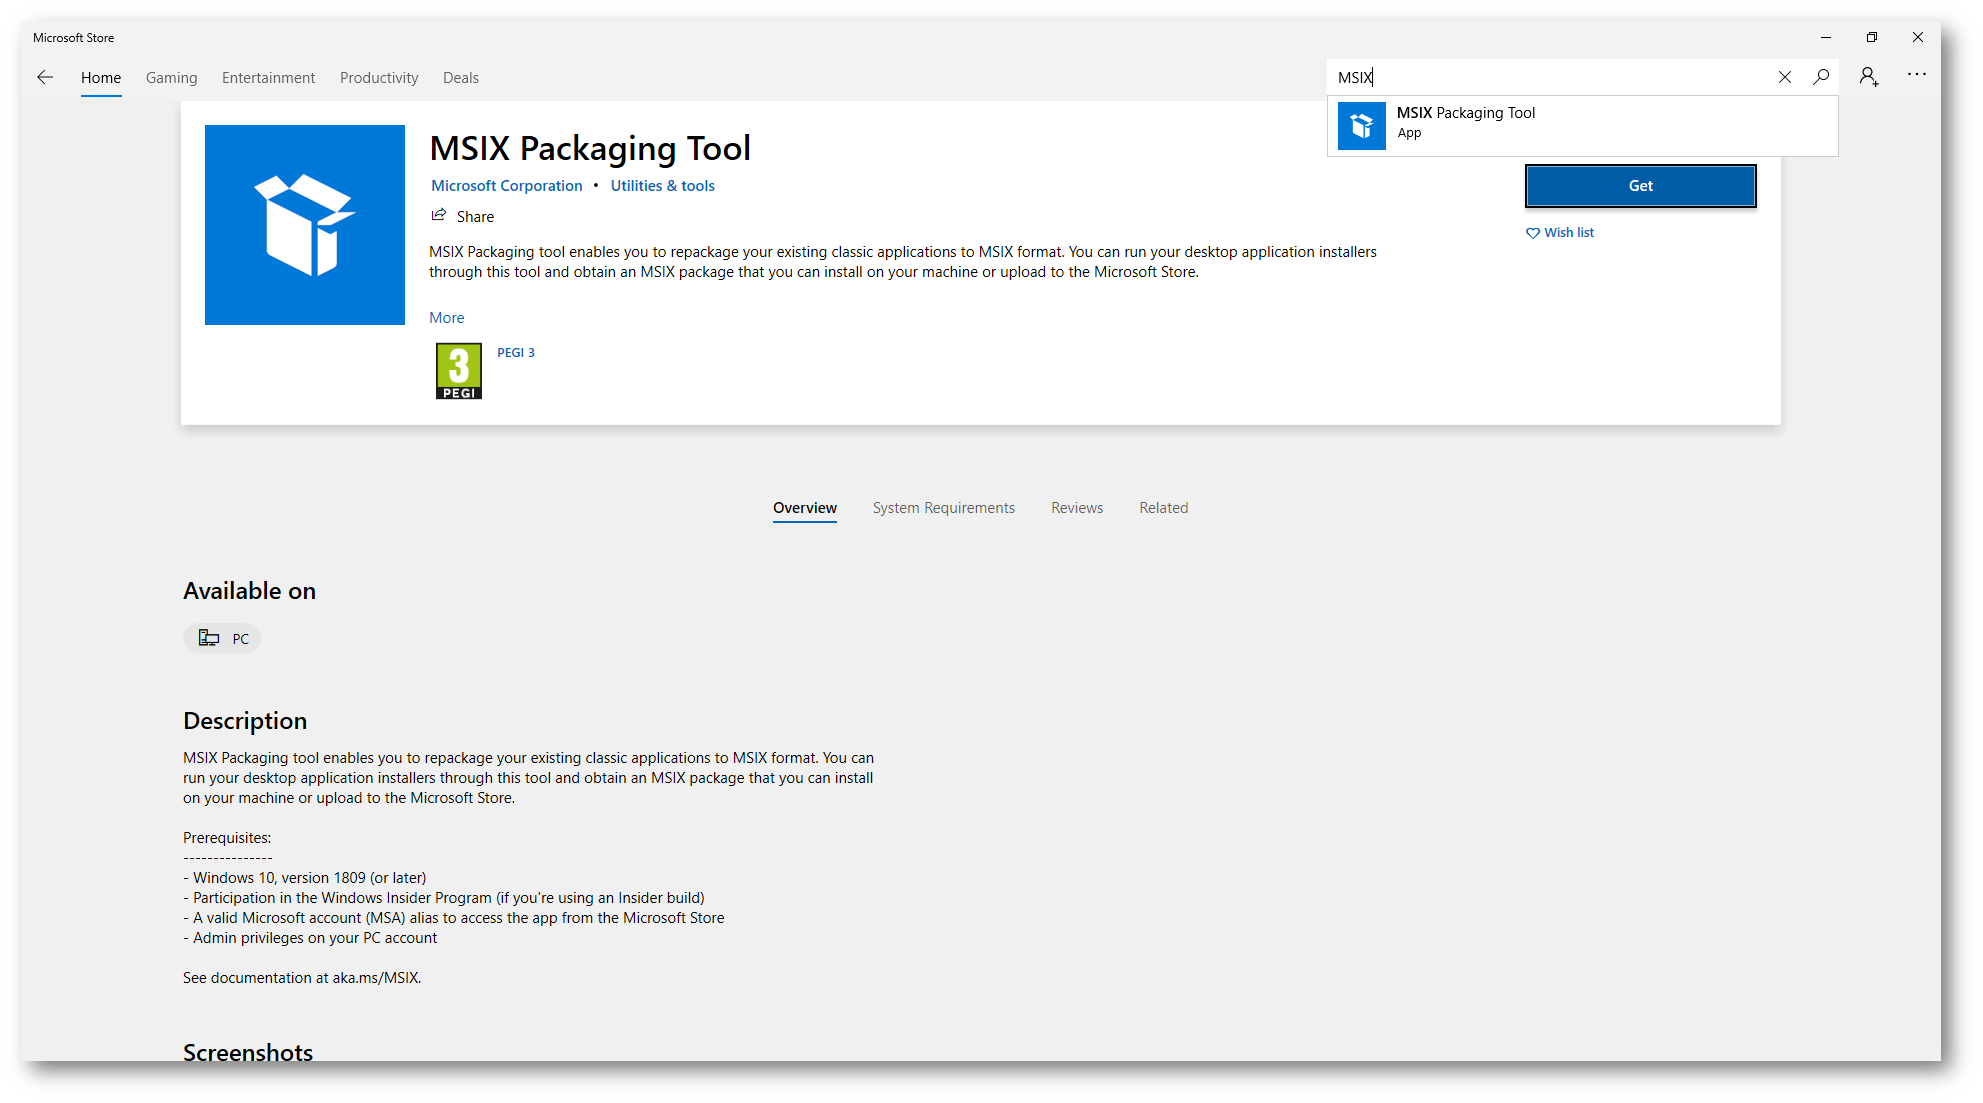Click the Available on heading
Viewport: 1983px width, 1103px height.
(250, 591)
